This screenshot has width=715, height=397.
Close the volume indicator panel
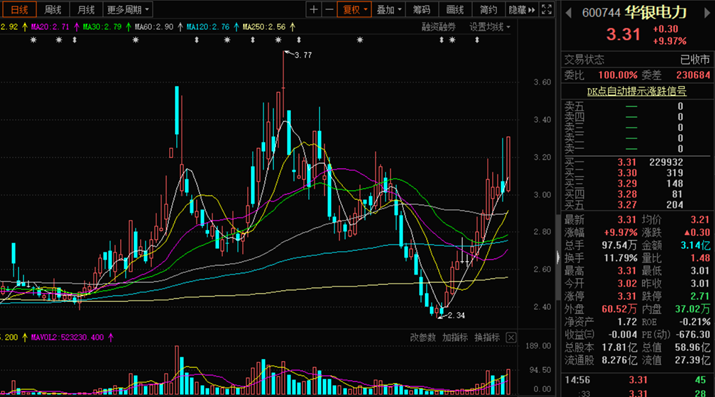point(511,338)
